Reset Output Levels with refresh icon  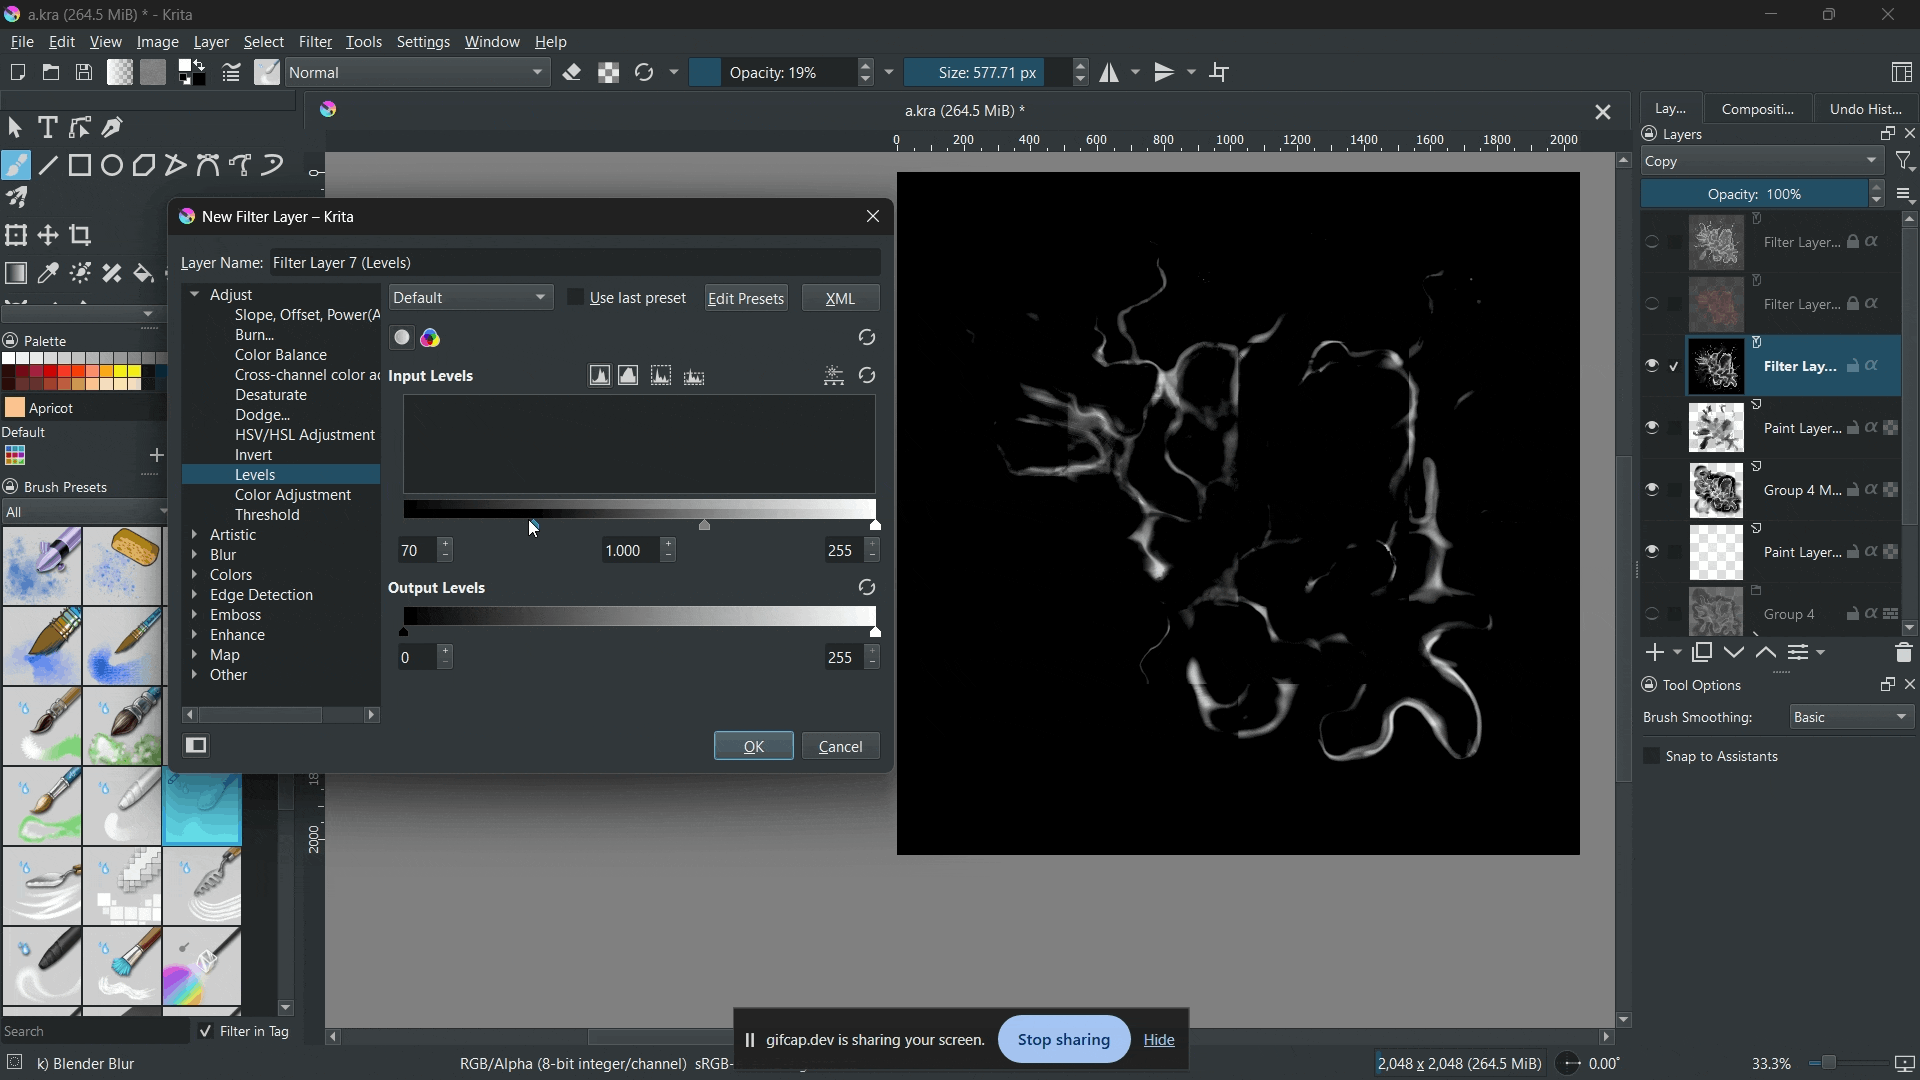tap(867, 588)
